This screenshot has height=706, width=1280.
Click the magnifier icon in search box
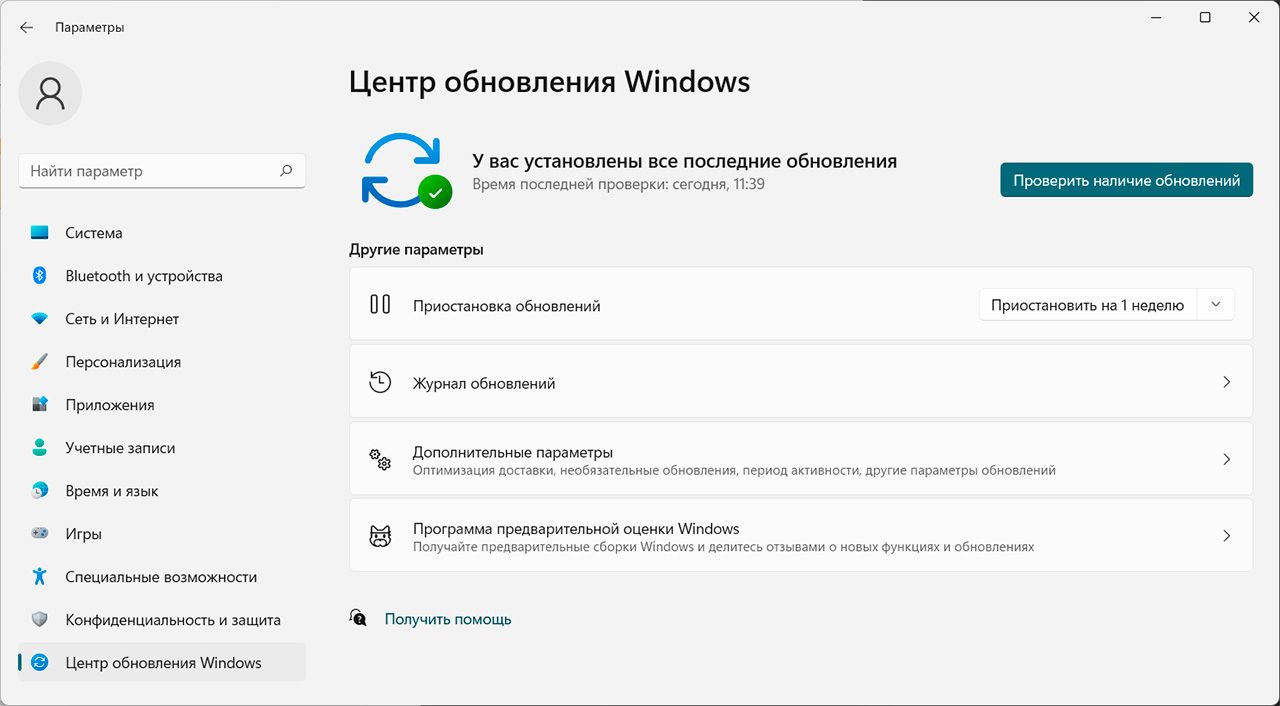286,171
